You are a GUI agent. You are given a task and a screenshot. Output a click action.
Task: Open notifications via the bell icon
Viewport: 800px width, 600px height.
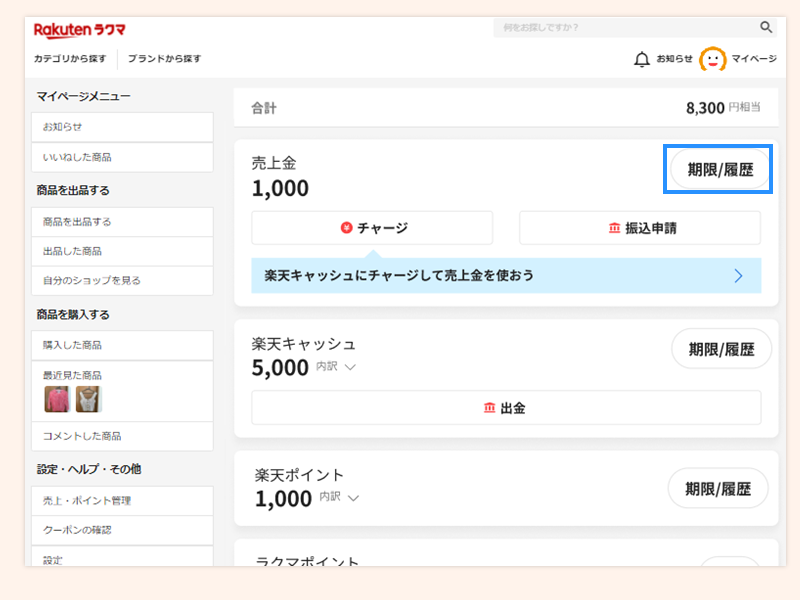(x=641, y=59)
